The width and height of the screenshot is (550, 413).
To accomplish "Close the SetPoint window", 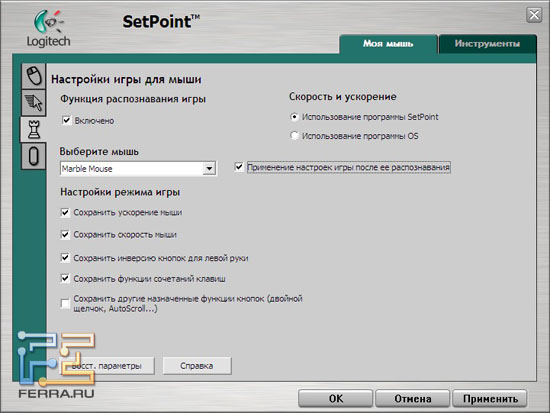I will [x=534, y=15].
